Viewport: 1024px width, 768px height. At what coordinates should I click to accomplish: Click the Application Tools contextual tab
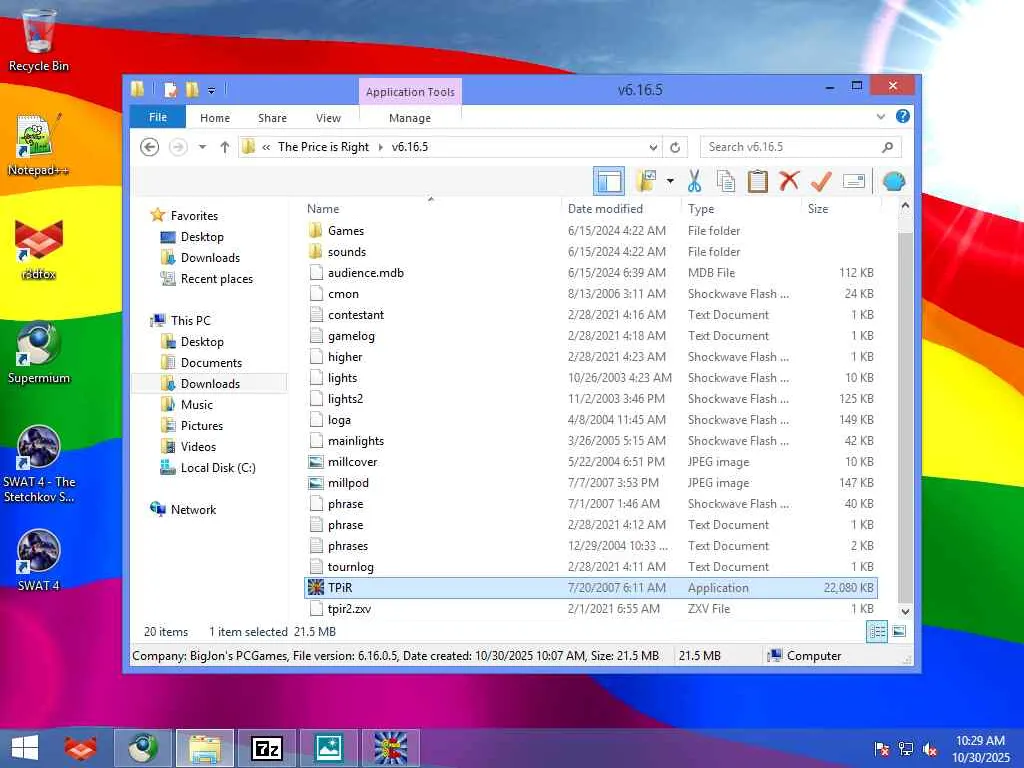(410, 92)
